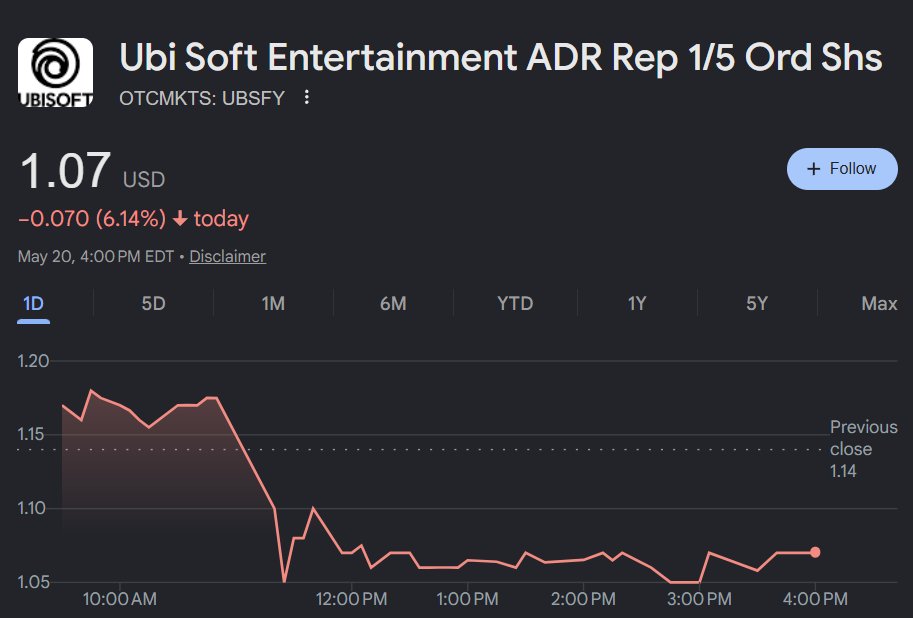The height and width of the screenshot is (618, 913).
Task: Click the 2:00 PM axis label
Action: point(583,599)
